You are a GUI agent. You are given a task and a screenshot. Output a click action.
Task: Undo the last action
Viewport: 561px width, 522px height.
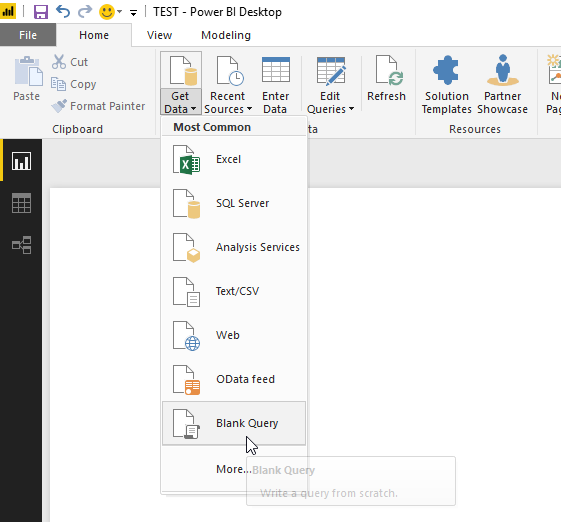(63, 12)
